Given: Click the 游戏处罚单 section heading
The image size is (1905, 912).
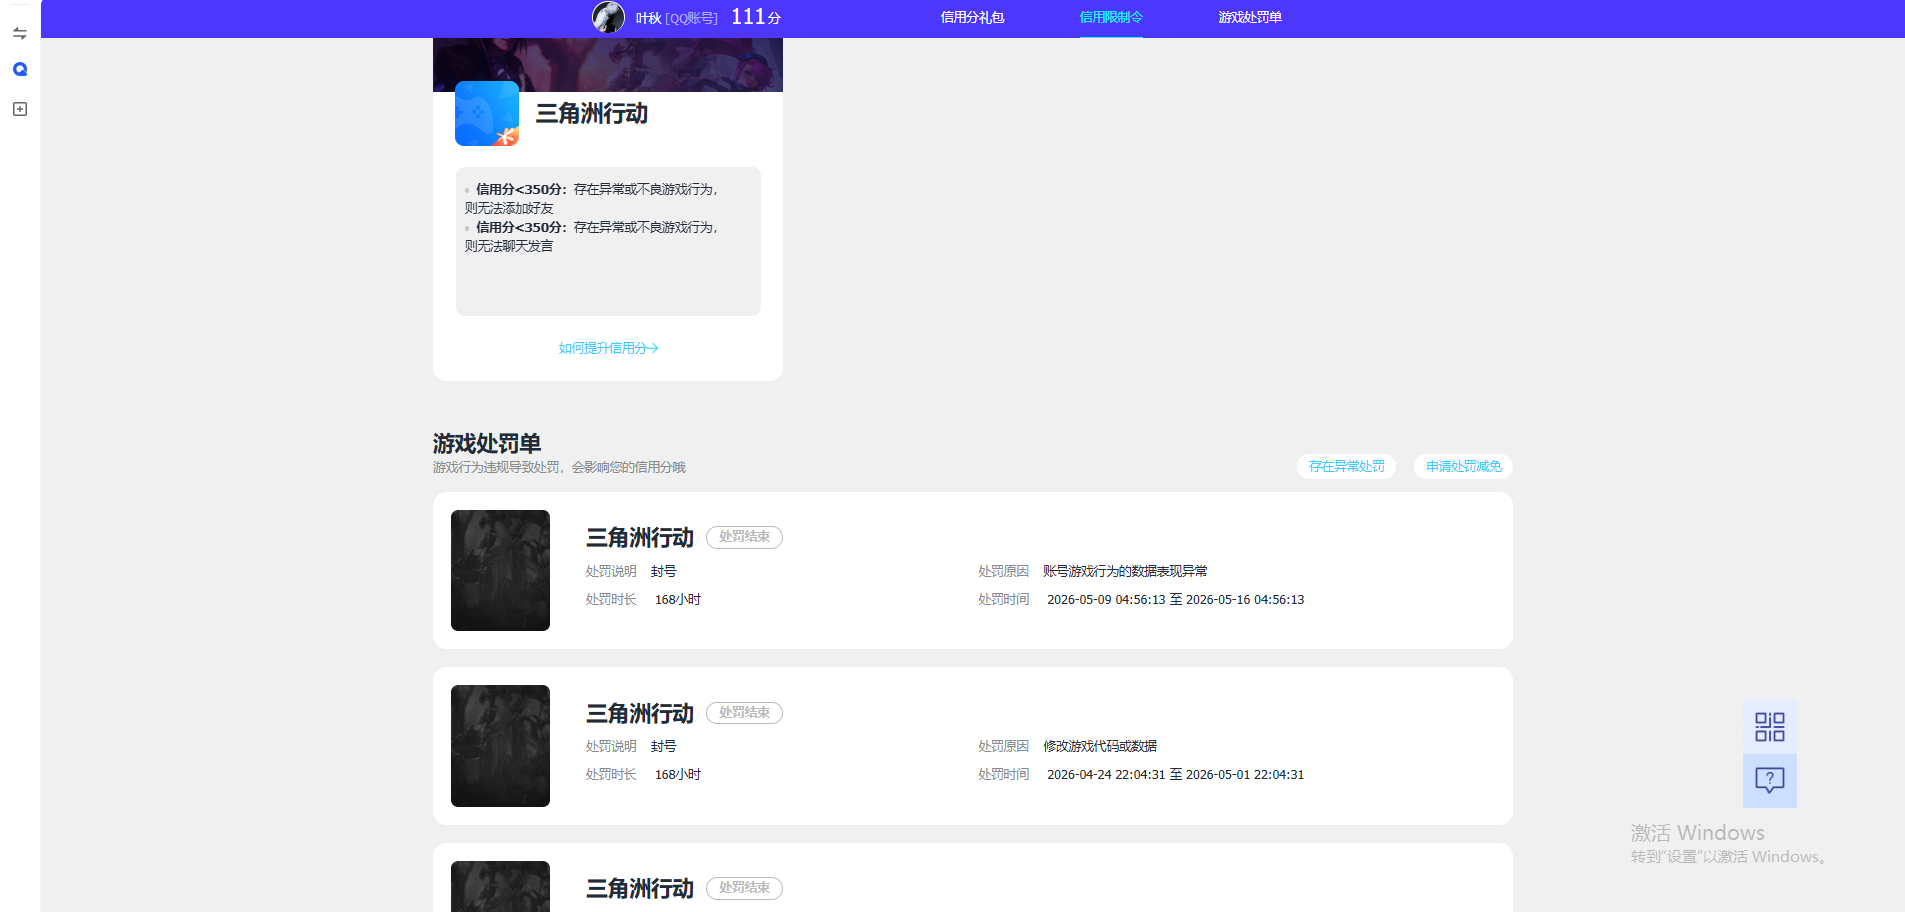Looking at the screenshot, I should pyautogui.click(x=487, y=443).
